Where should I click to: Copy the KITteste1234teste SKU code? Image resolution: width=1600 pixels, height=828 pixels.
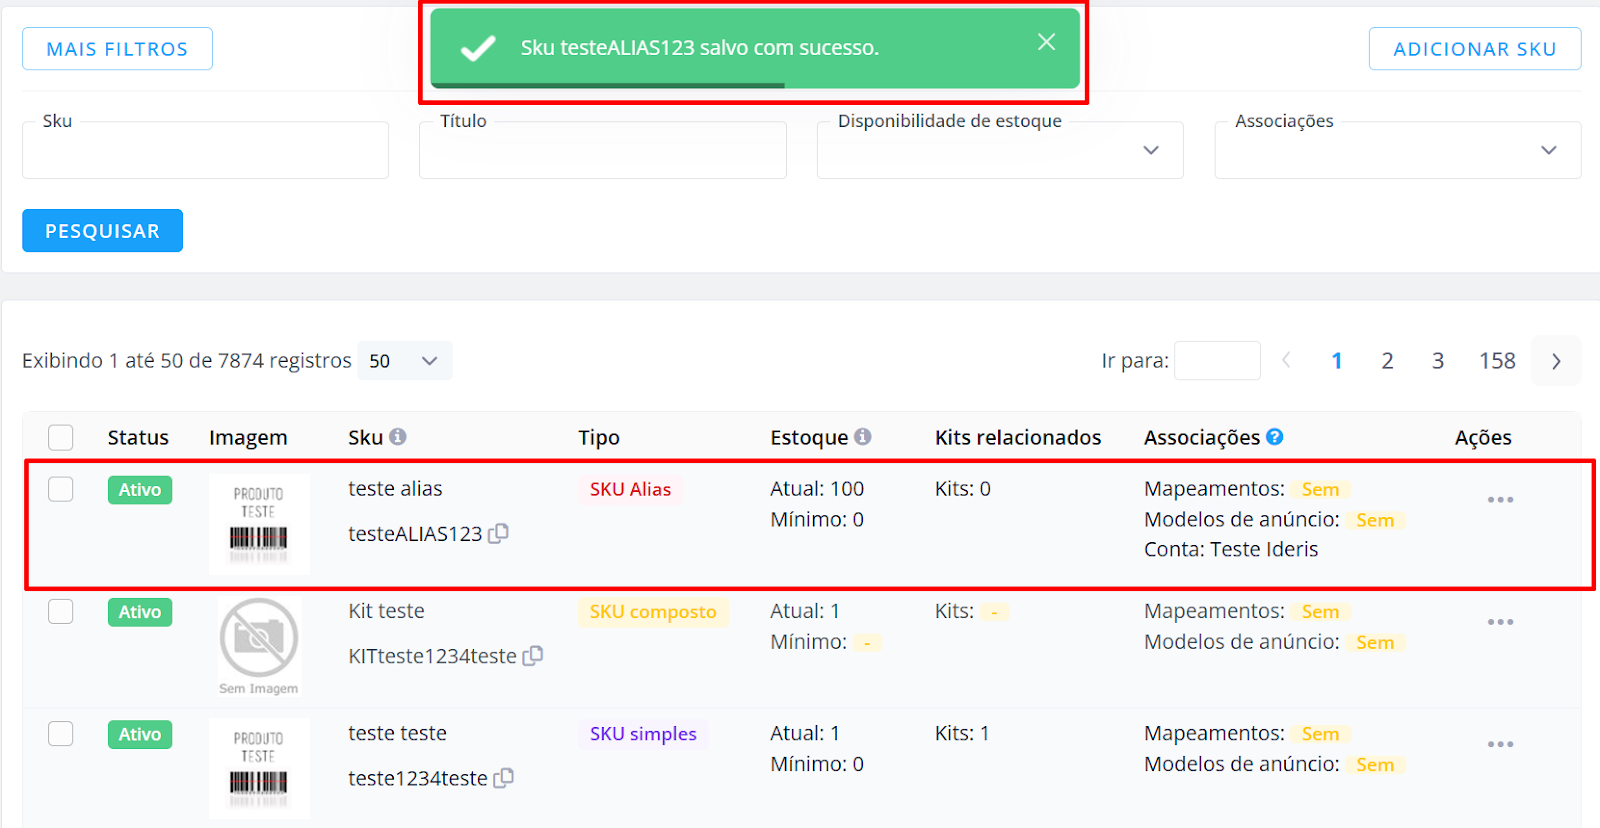coord(533,656)
